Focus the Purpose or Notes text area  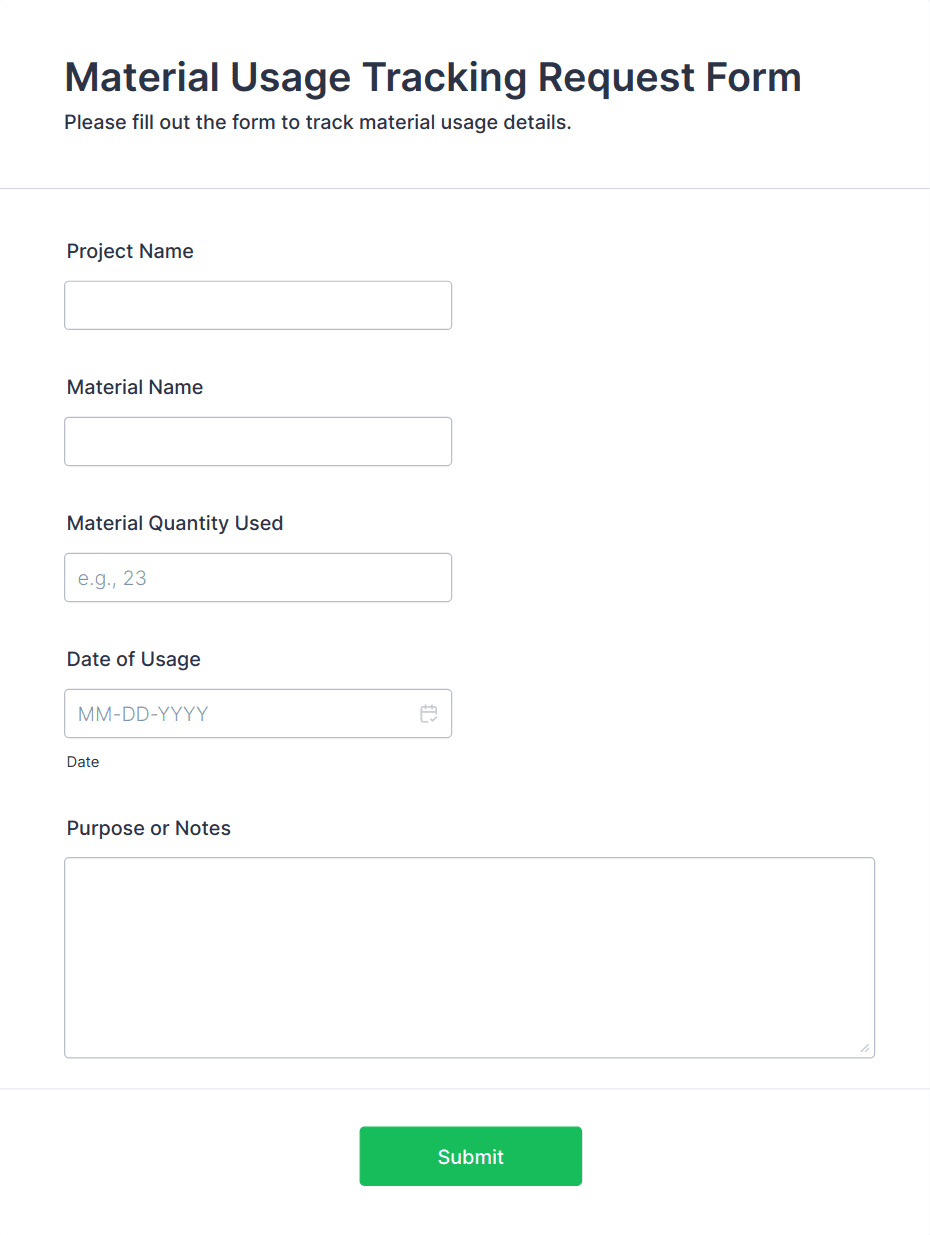pos(469,957)
